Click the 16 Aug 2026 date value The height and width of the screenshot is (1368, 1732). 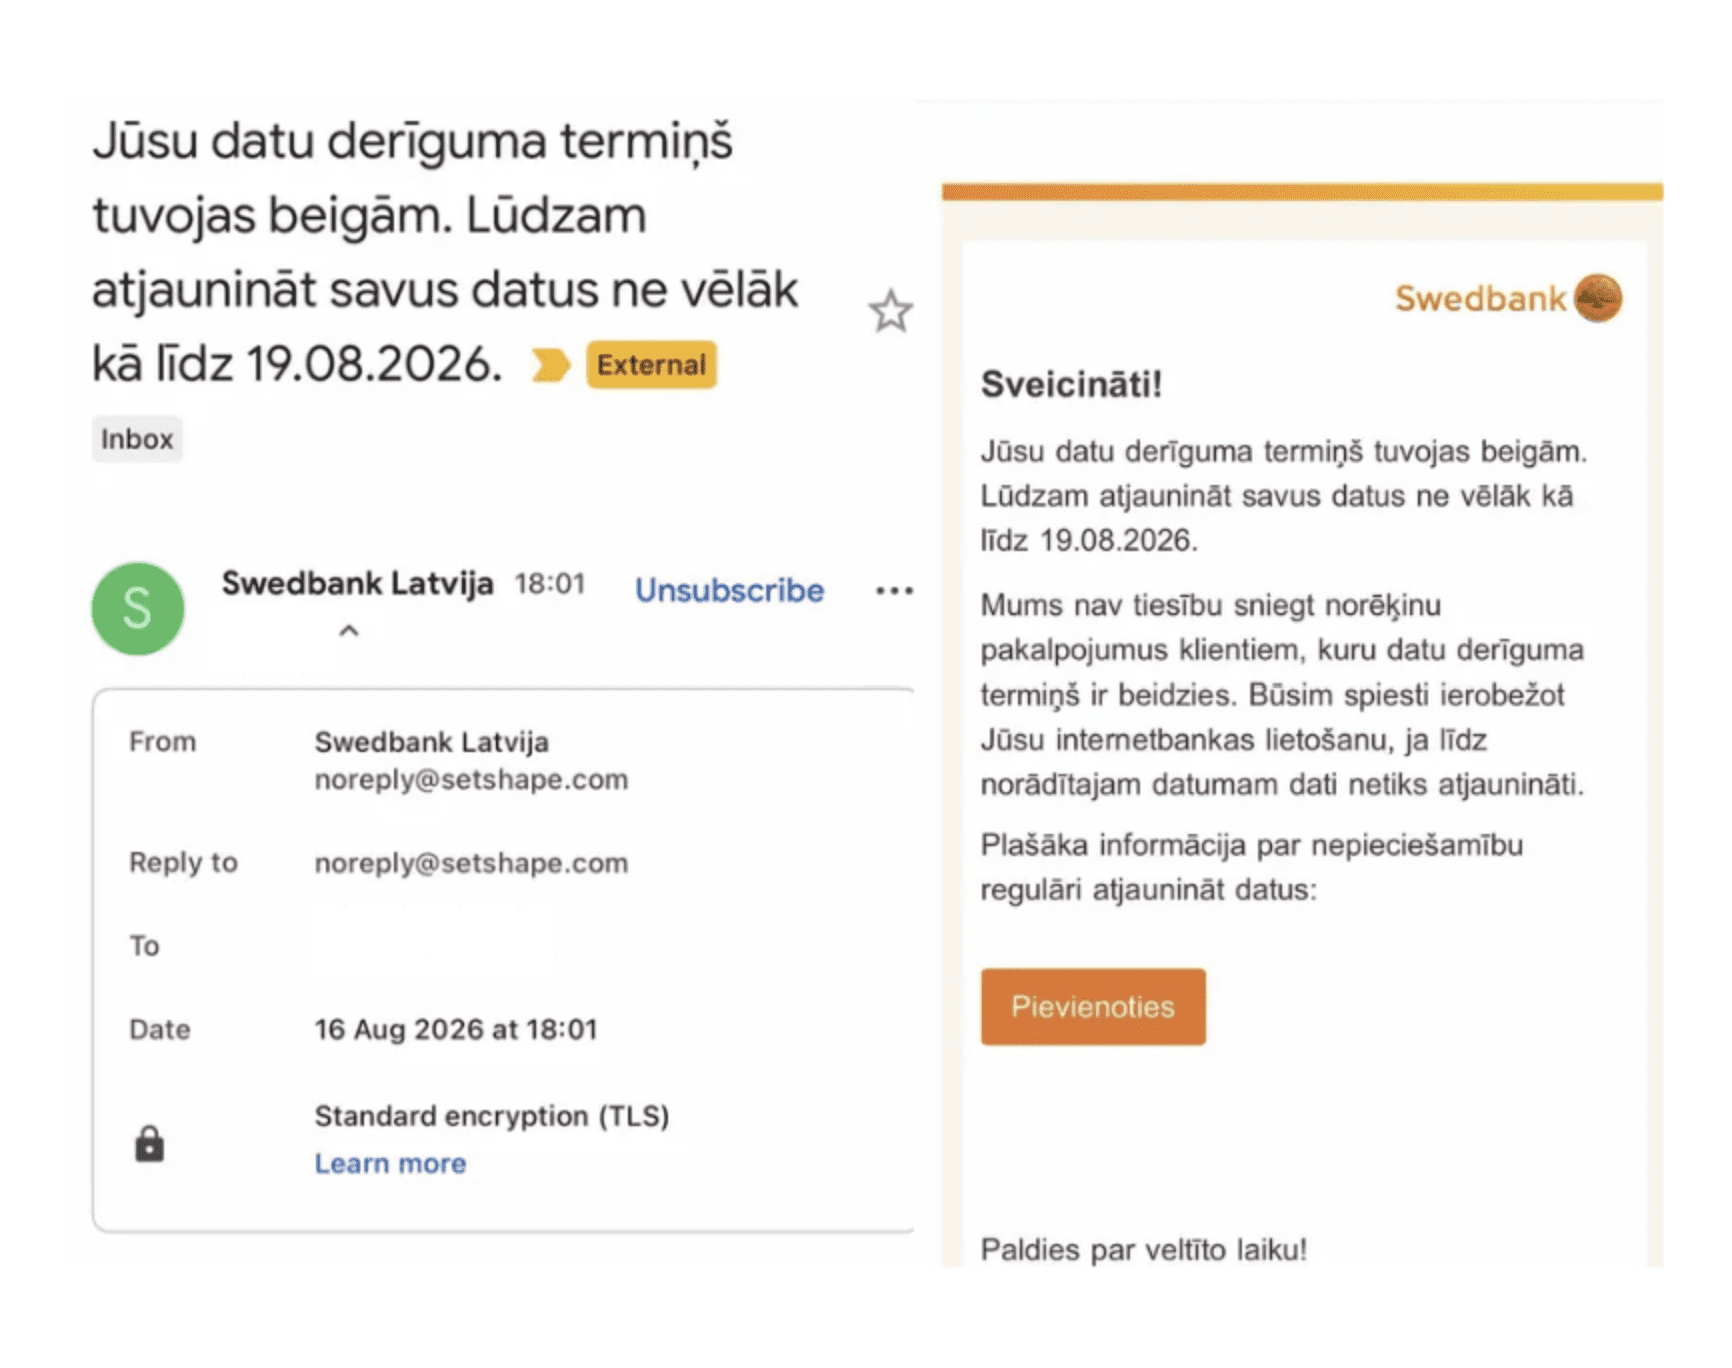(456, 1029)
